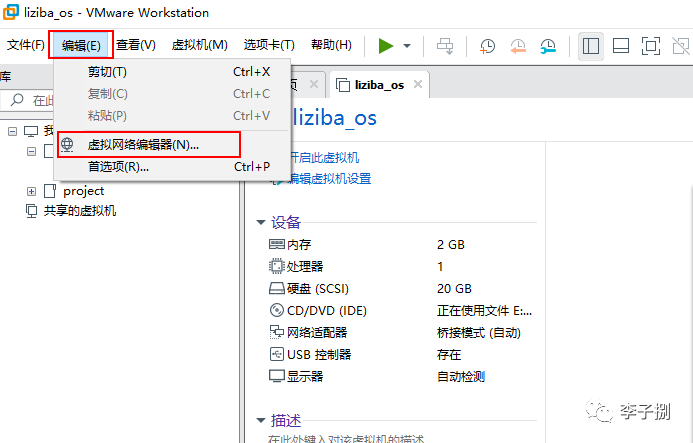This screenshot has height=443, width=693.
Task: Click 编辑虚拟机设置 link
Action: (x=329, y=179)
